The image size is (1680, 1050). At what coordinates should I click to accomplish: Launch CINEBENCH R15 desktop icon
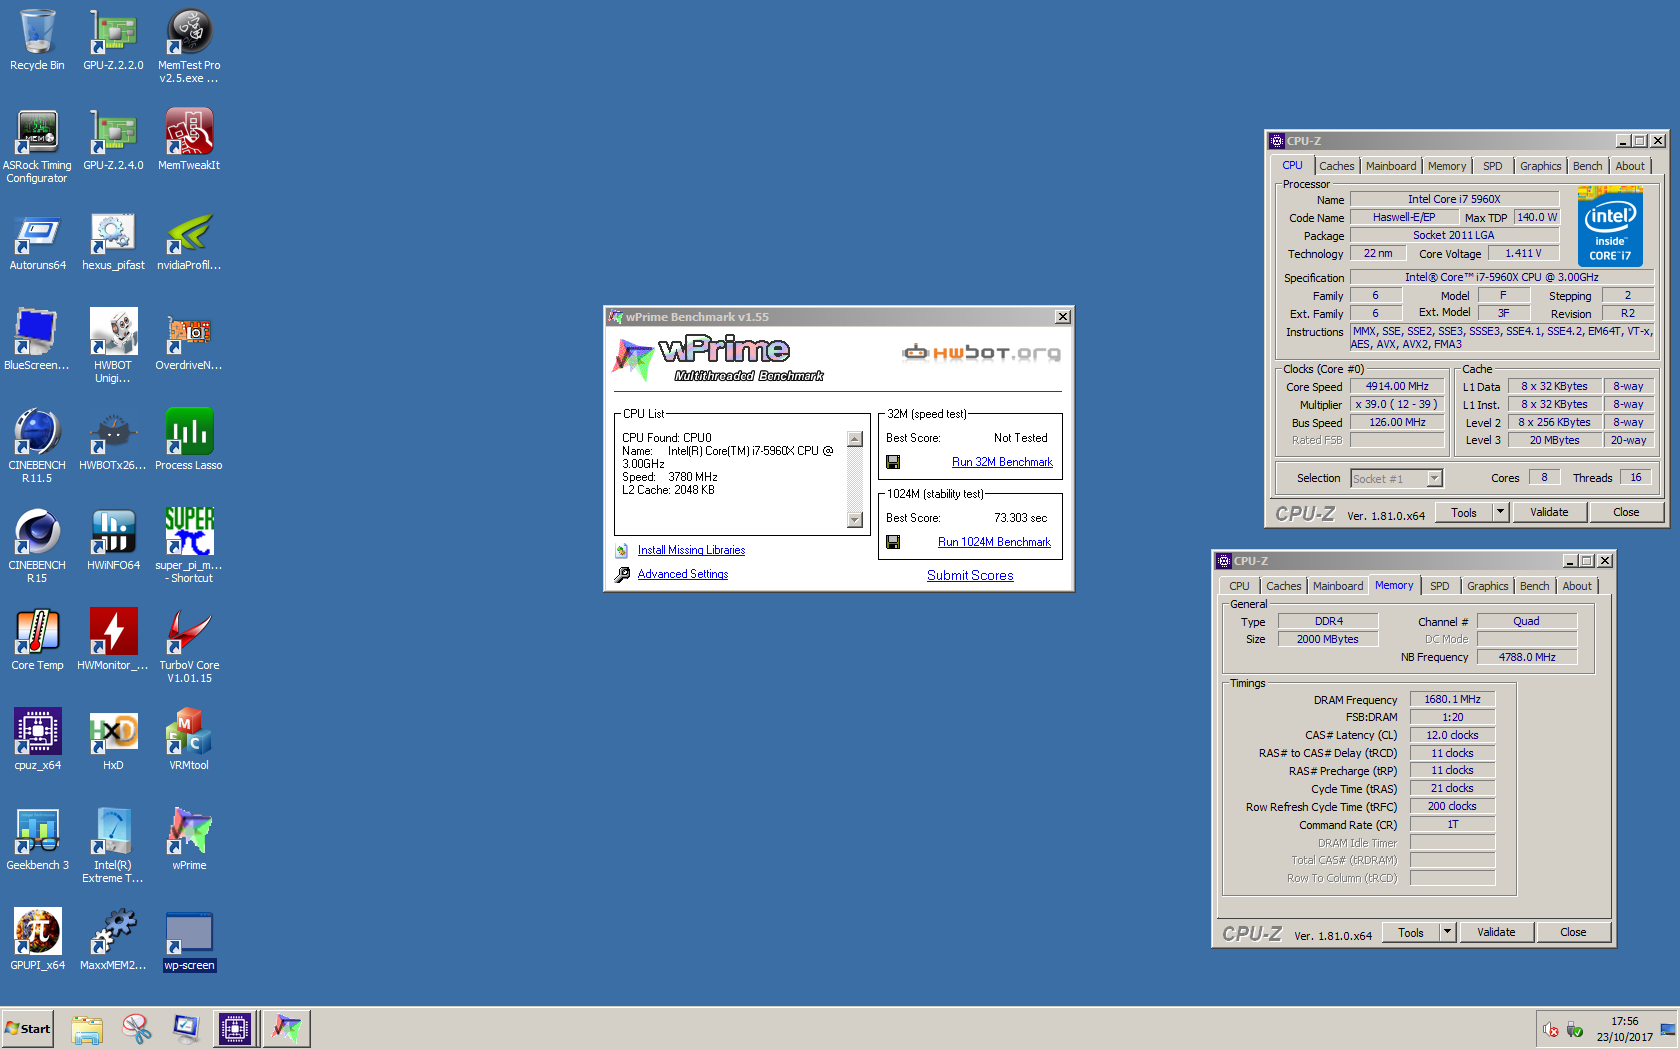pyautogui.click(x=37, y=546)
